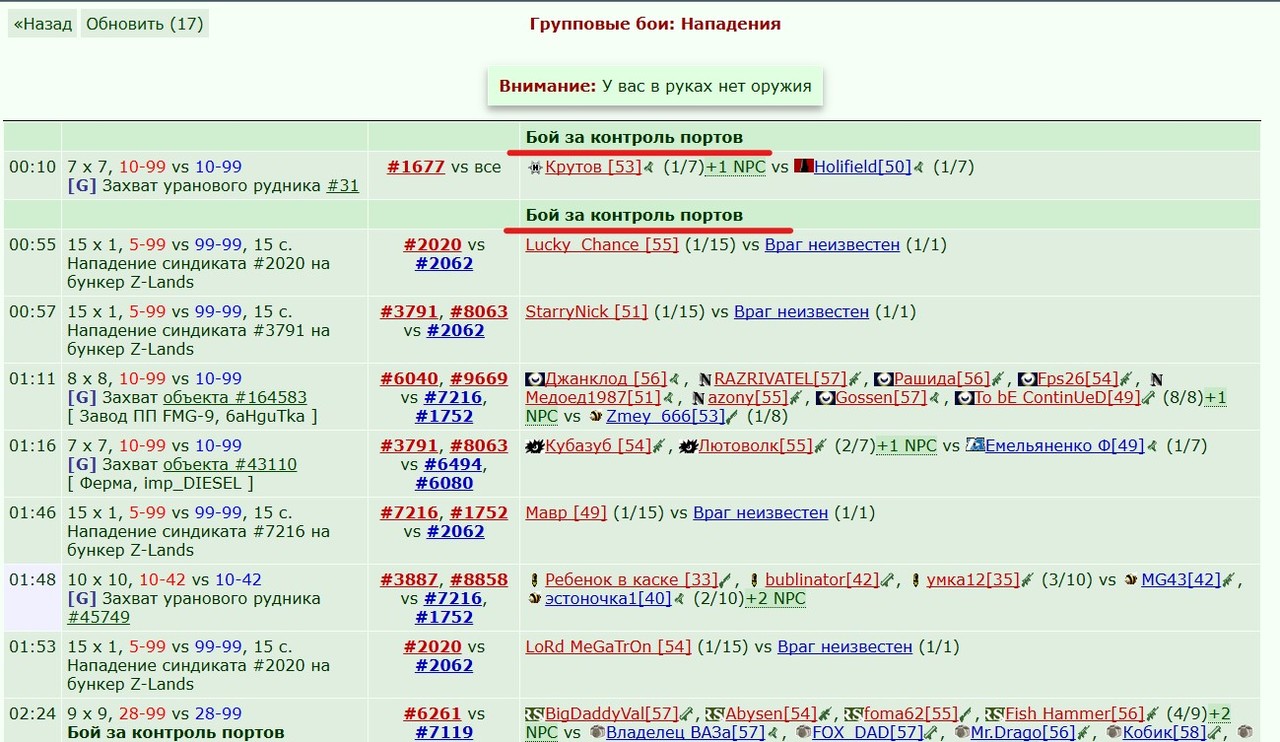
Task: Click the N icon before azony
Action: [699, 398]
